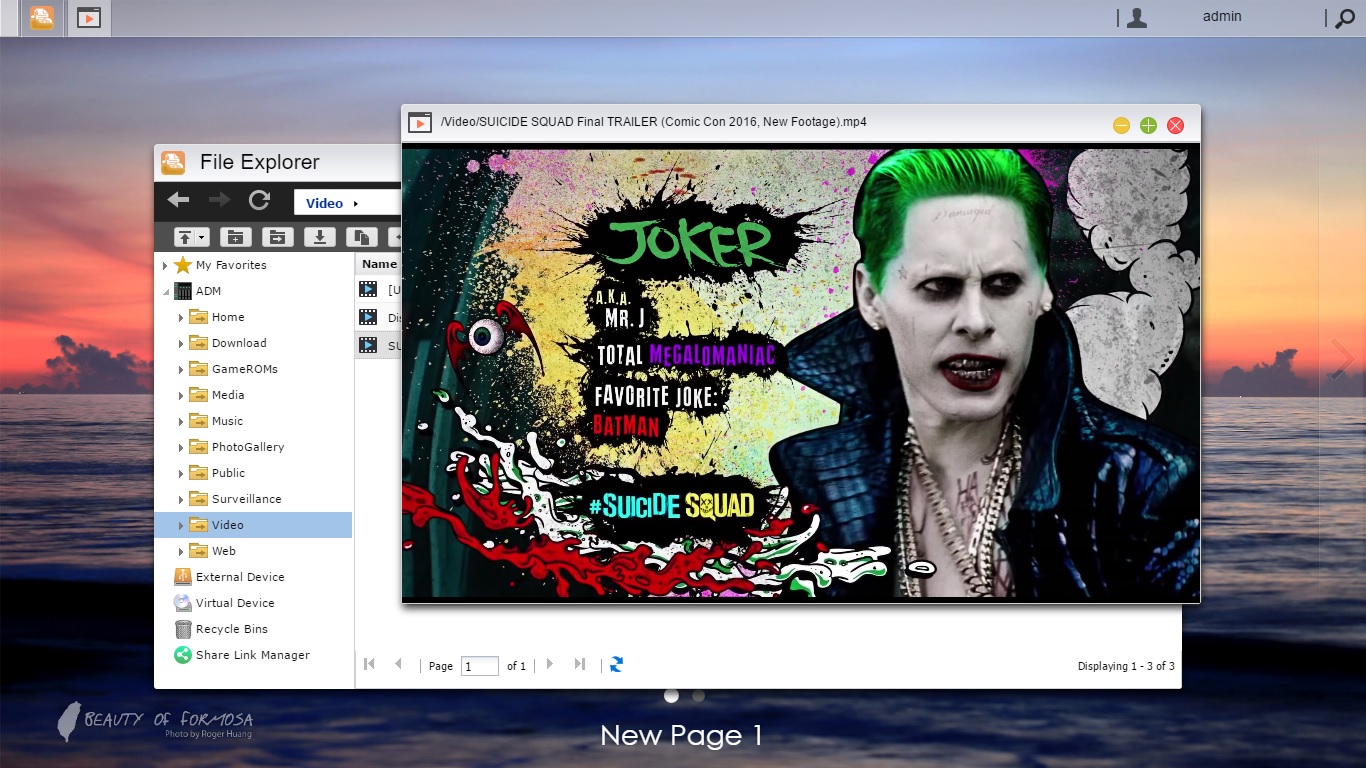The height and width of the screenshot is (768, 1366).
Task: Open File Explorer from the top taskbar
Action: pos(42,17)
